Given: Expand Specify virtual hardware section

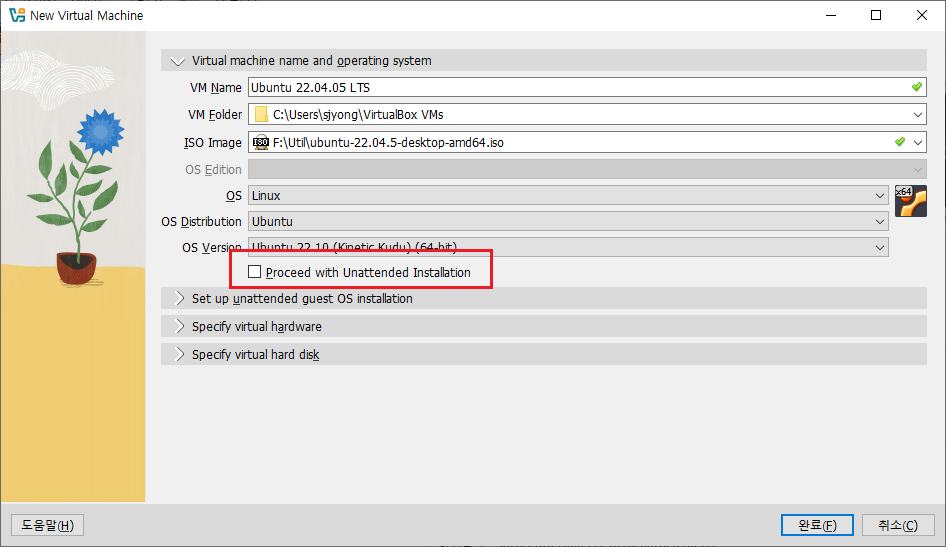Looking at the screenshot, I should pos(544,326).
